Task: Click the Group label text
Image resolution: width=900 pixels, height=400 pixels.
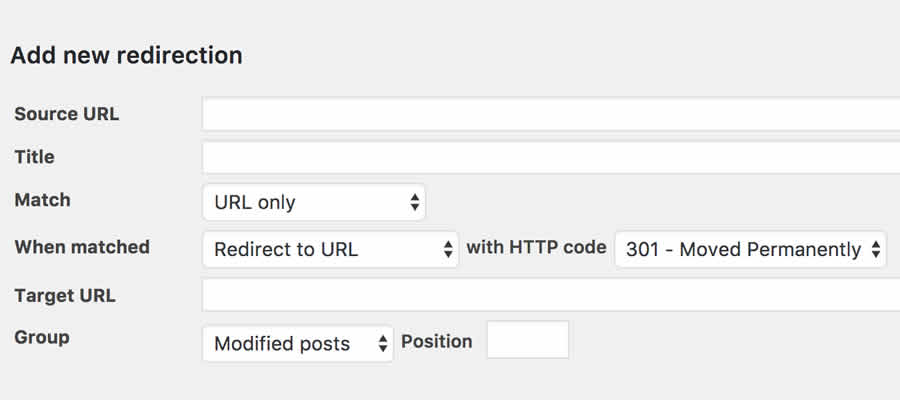Action: point(42,337)
